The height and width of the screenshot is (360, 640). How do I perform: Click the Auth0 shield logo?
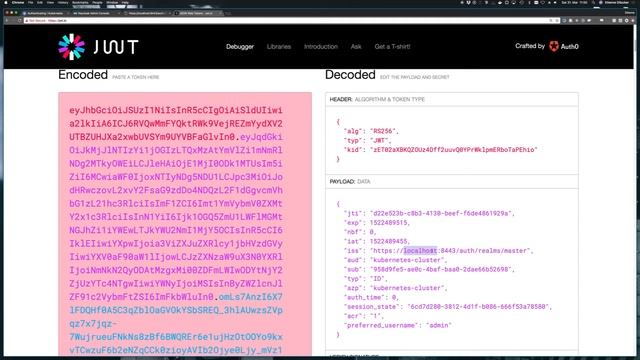pyautogui.click(x=553, y=46)
